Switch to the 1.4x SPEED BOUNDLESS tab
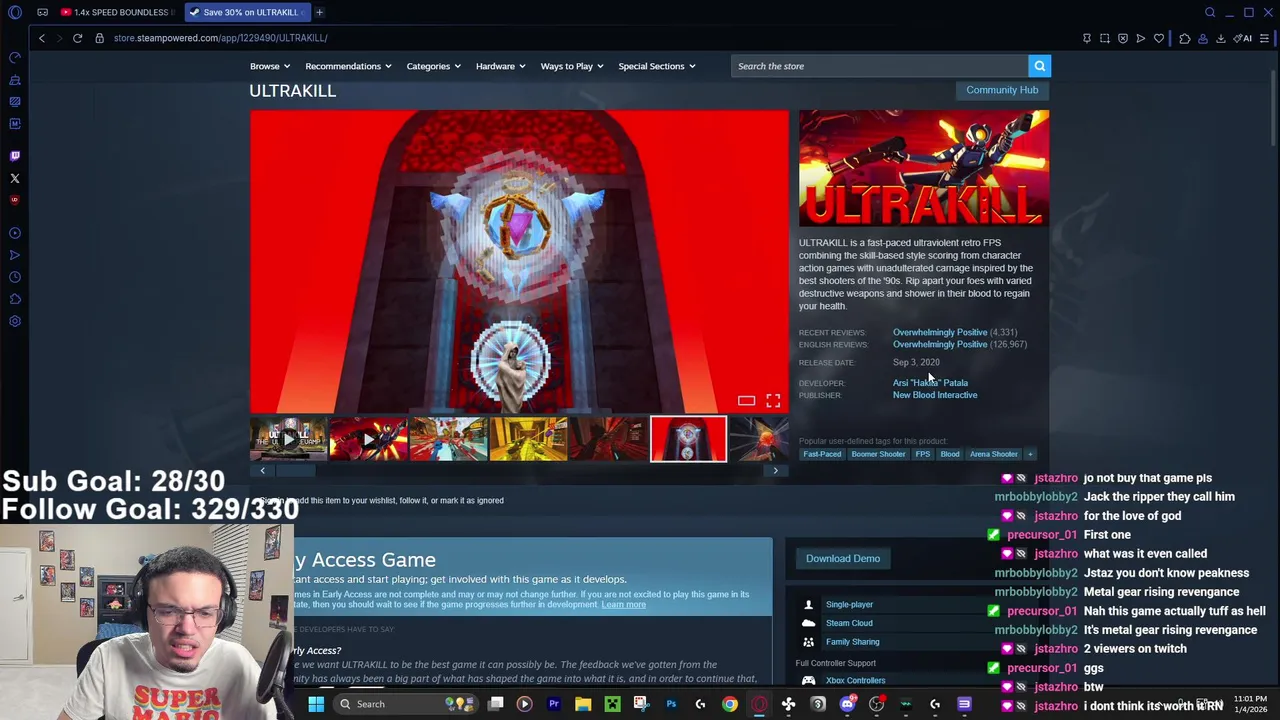Screen dimensions: 1280x720 (x=117, y=12)
